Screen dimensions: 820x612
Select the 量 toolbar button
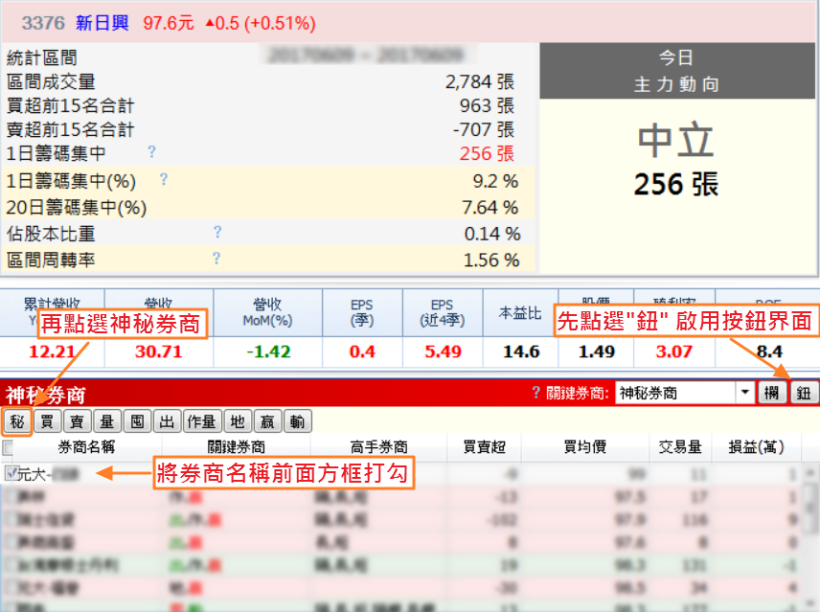pyautogui.click(x=107, y=422)
